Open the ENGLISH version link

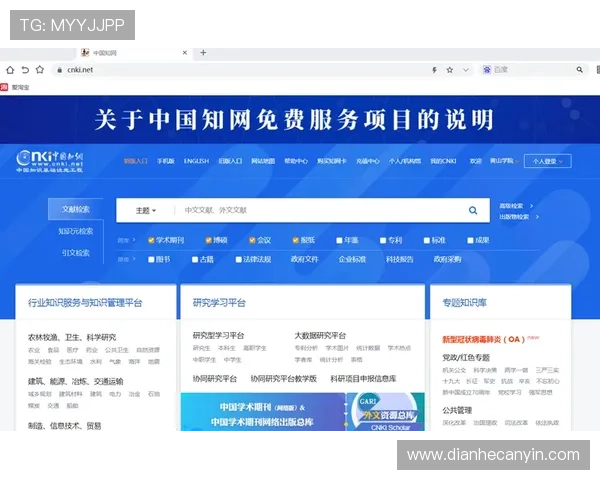(x=196, y=161)
